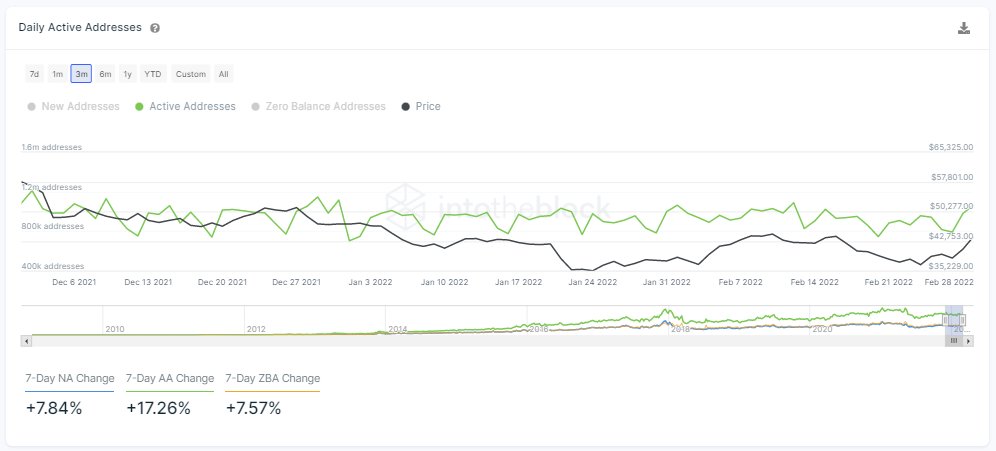Click the 2010 label in navigator
The image size is (996, 451).
115,329
